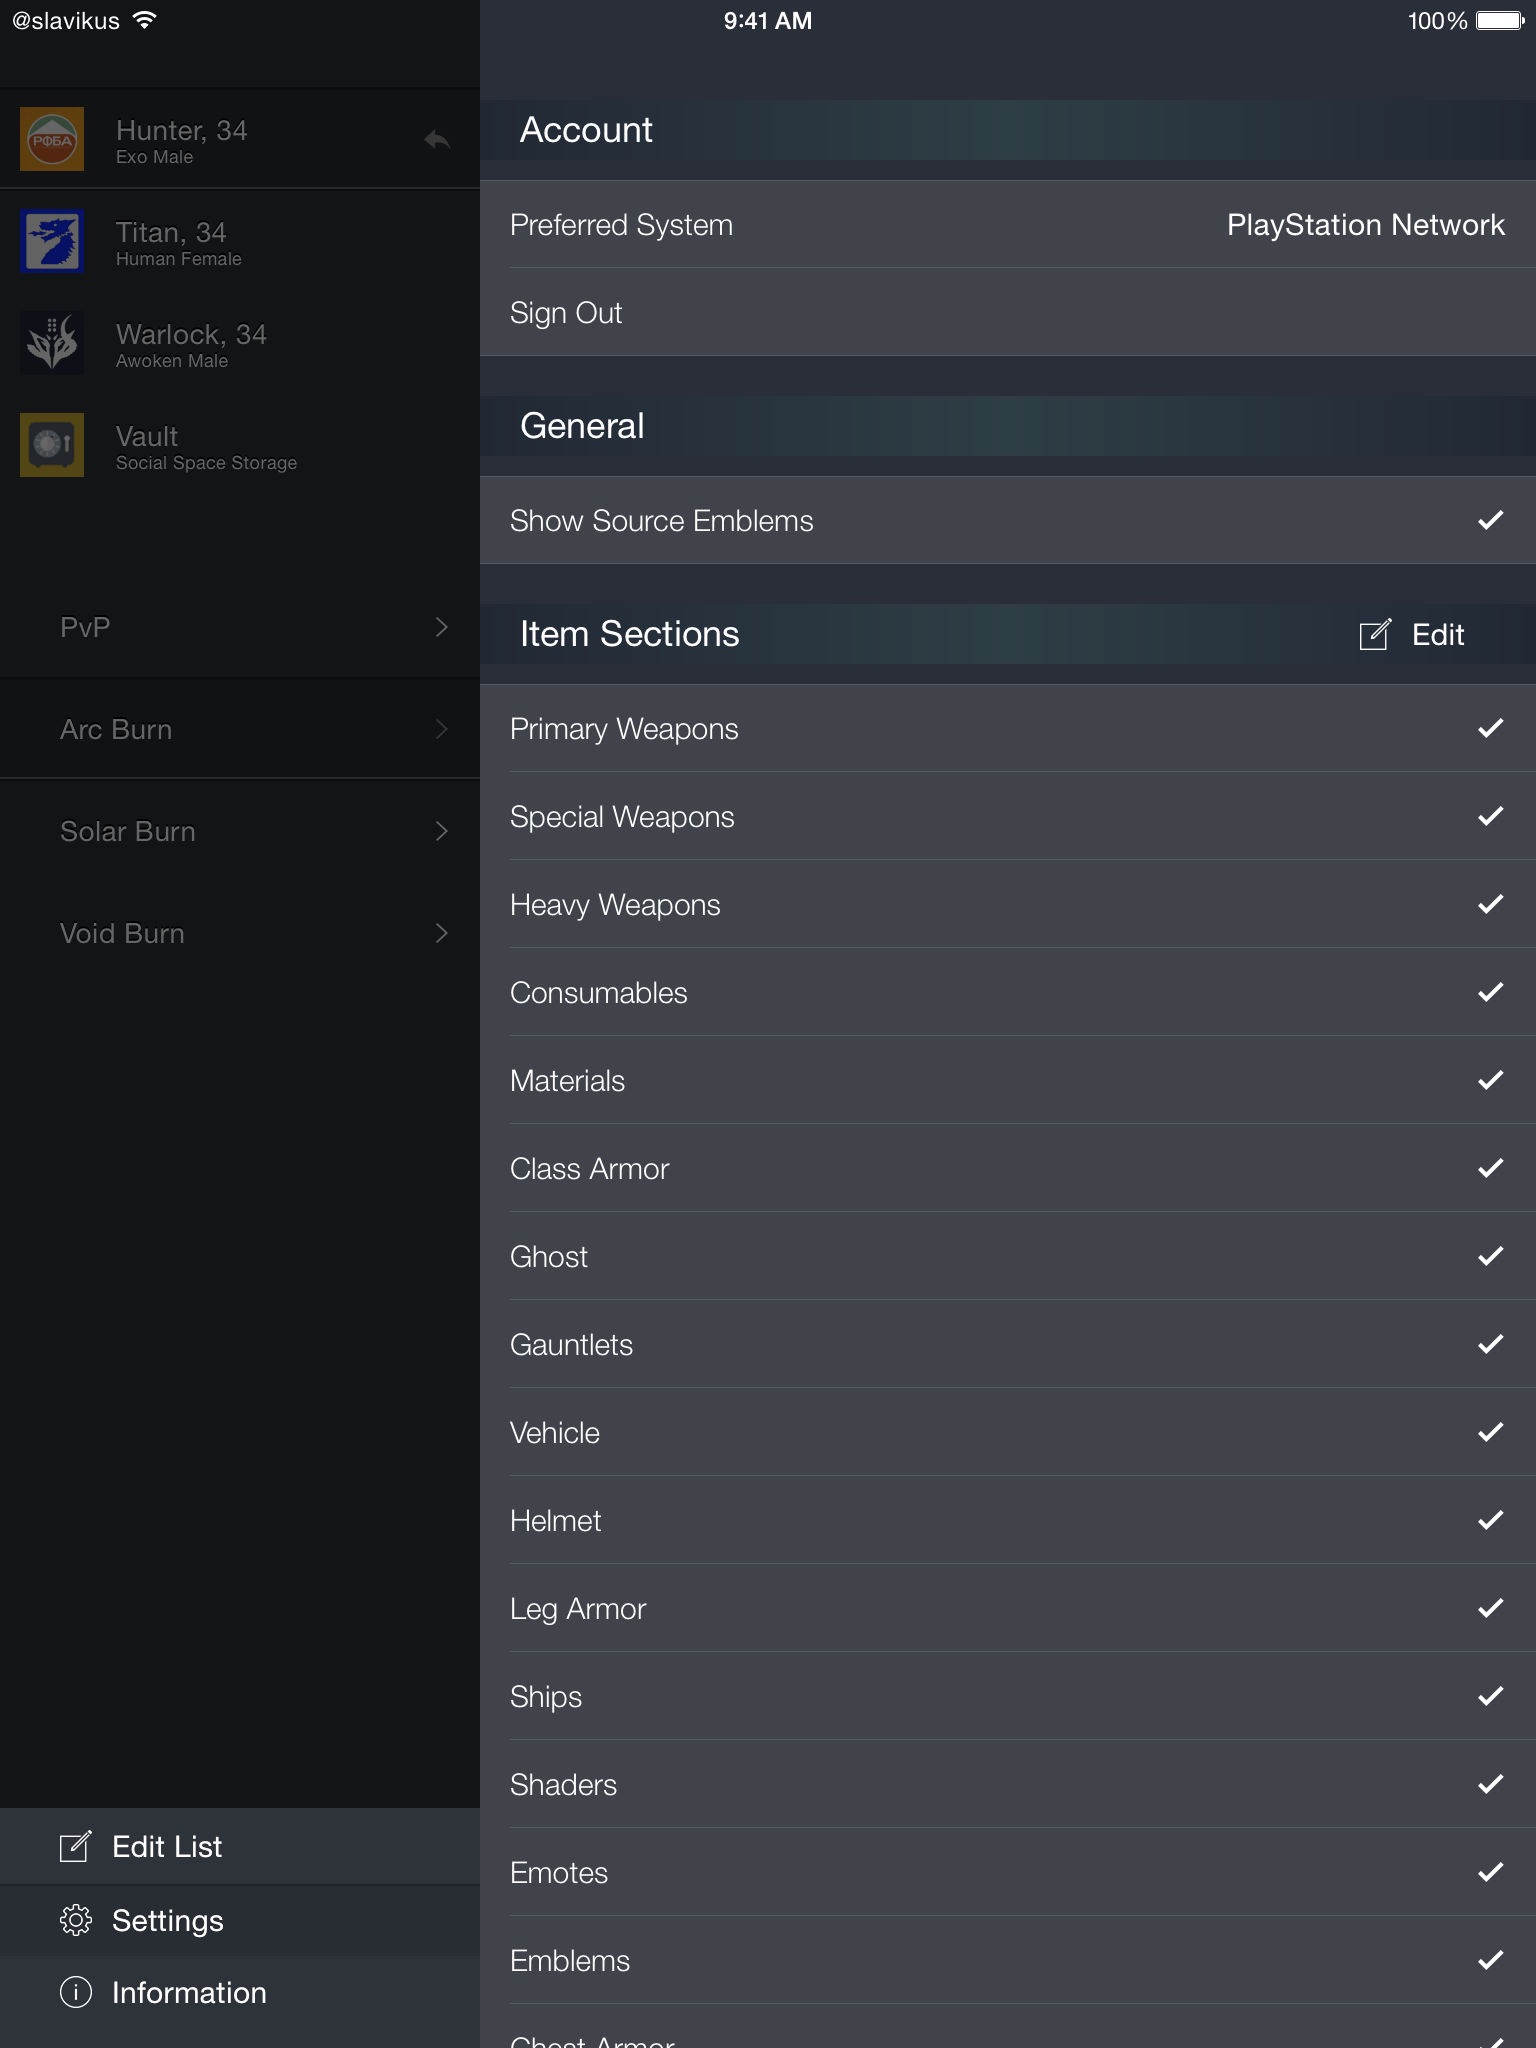The height and width of the screenshot is (2048, 1536).
Task: Select the Information menu item
Action: tap(189, 1992)
